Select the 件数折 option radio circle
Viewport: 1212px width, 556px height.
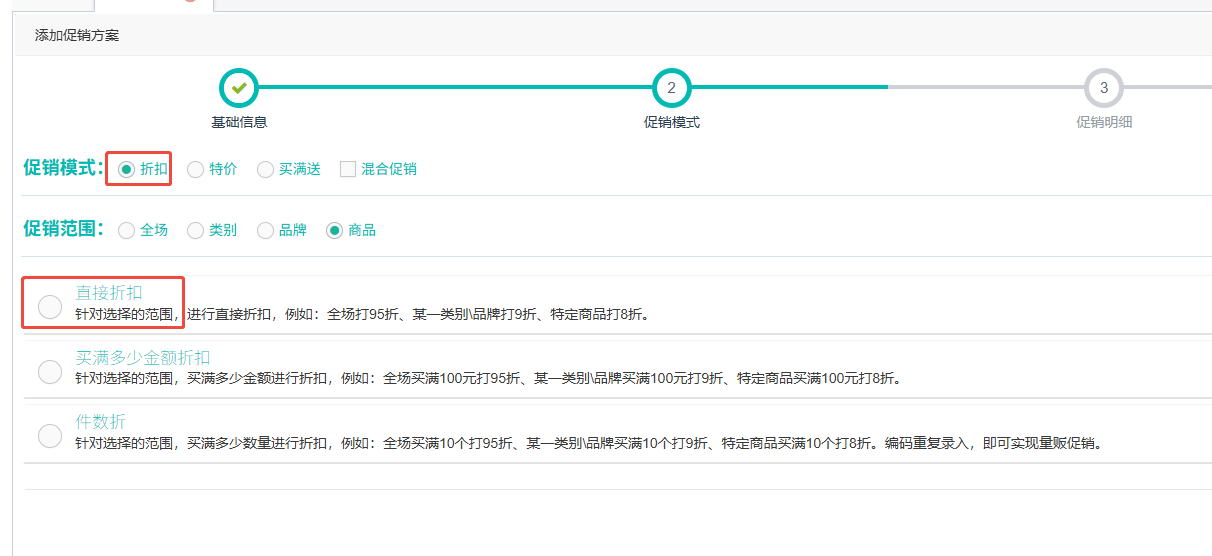[x=50, y=436]
